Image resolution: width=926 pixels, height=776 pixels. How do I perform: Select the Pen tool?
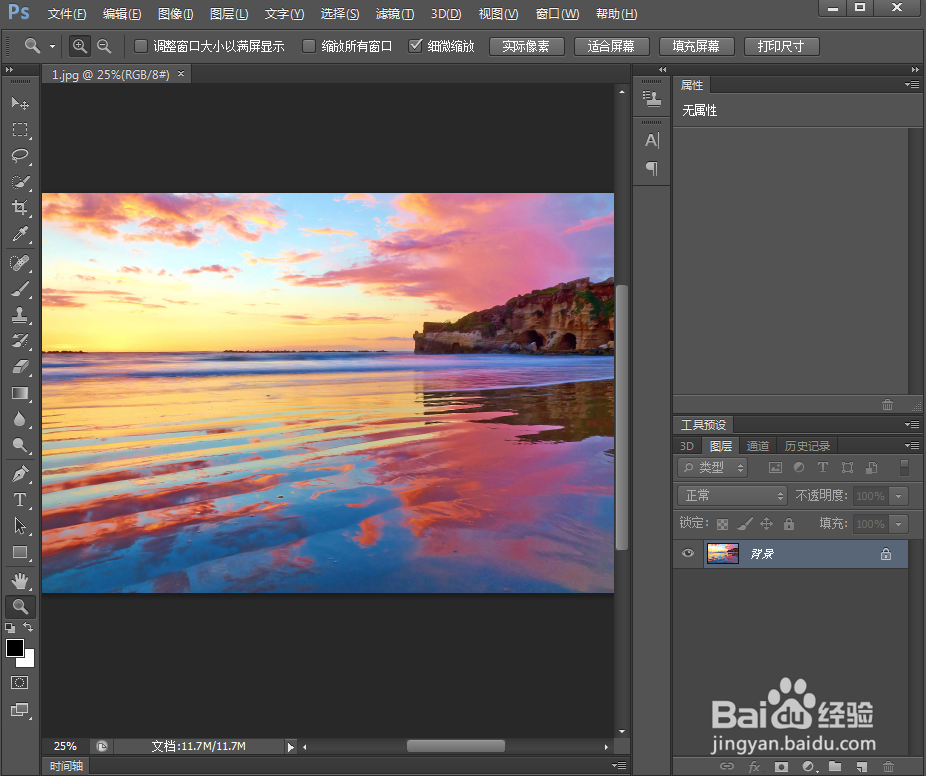(20, 474)
